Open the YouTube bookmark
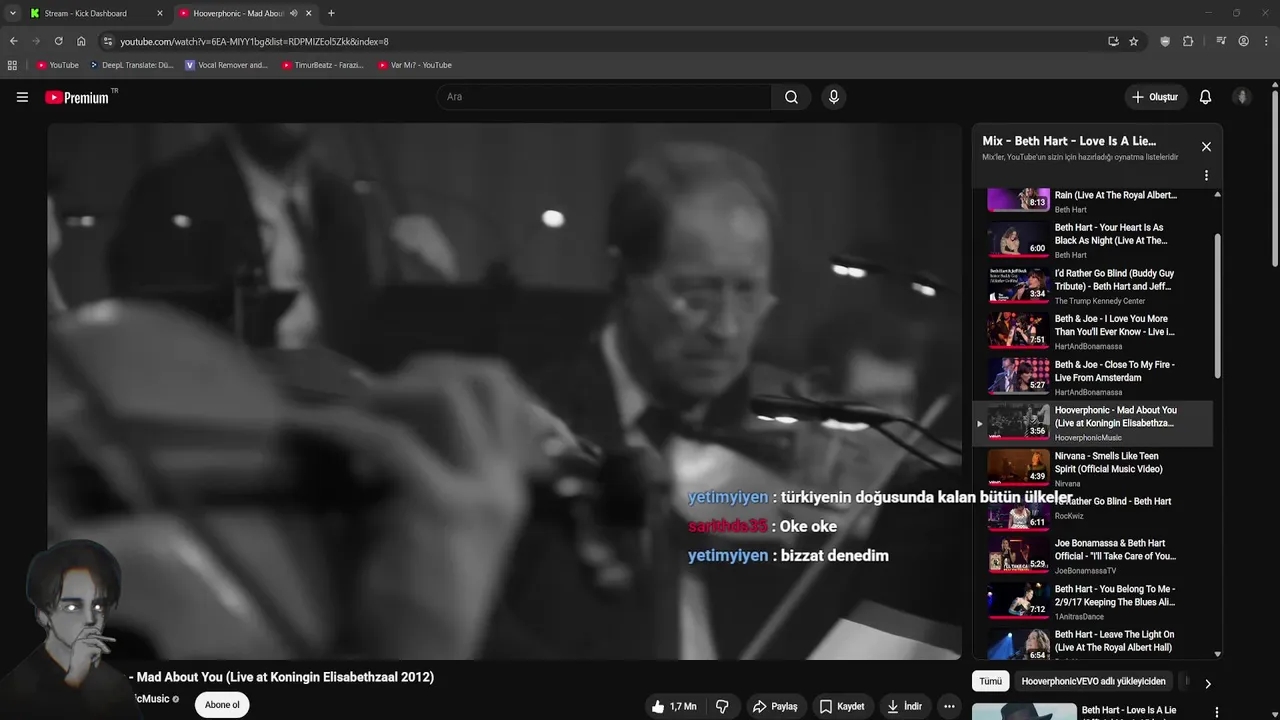Screen dimensions: 1280x720 pyautogui.click(x=57, y=65)
